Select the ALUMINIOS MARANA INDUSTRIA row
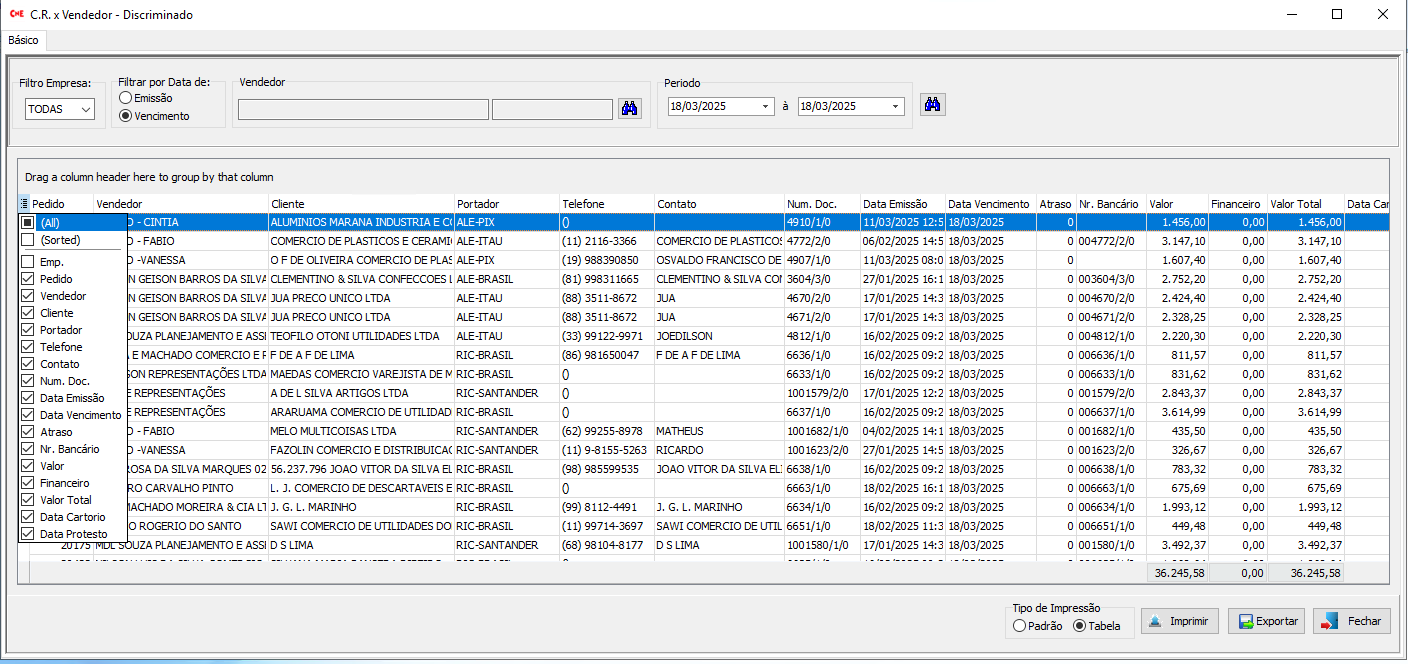1408x664 pixels. tap(360, 222)
